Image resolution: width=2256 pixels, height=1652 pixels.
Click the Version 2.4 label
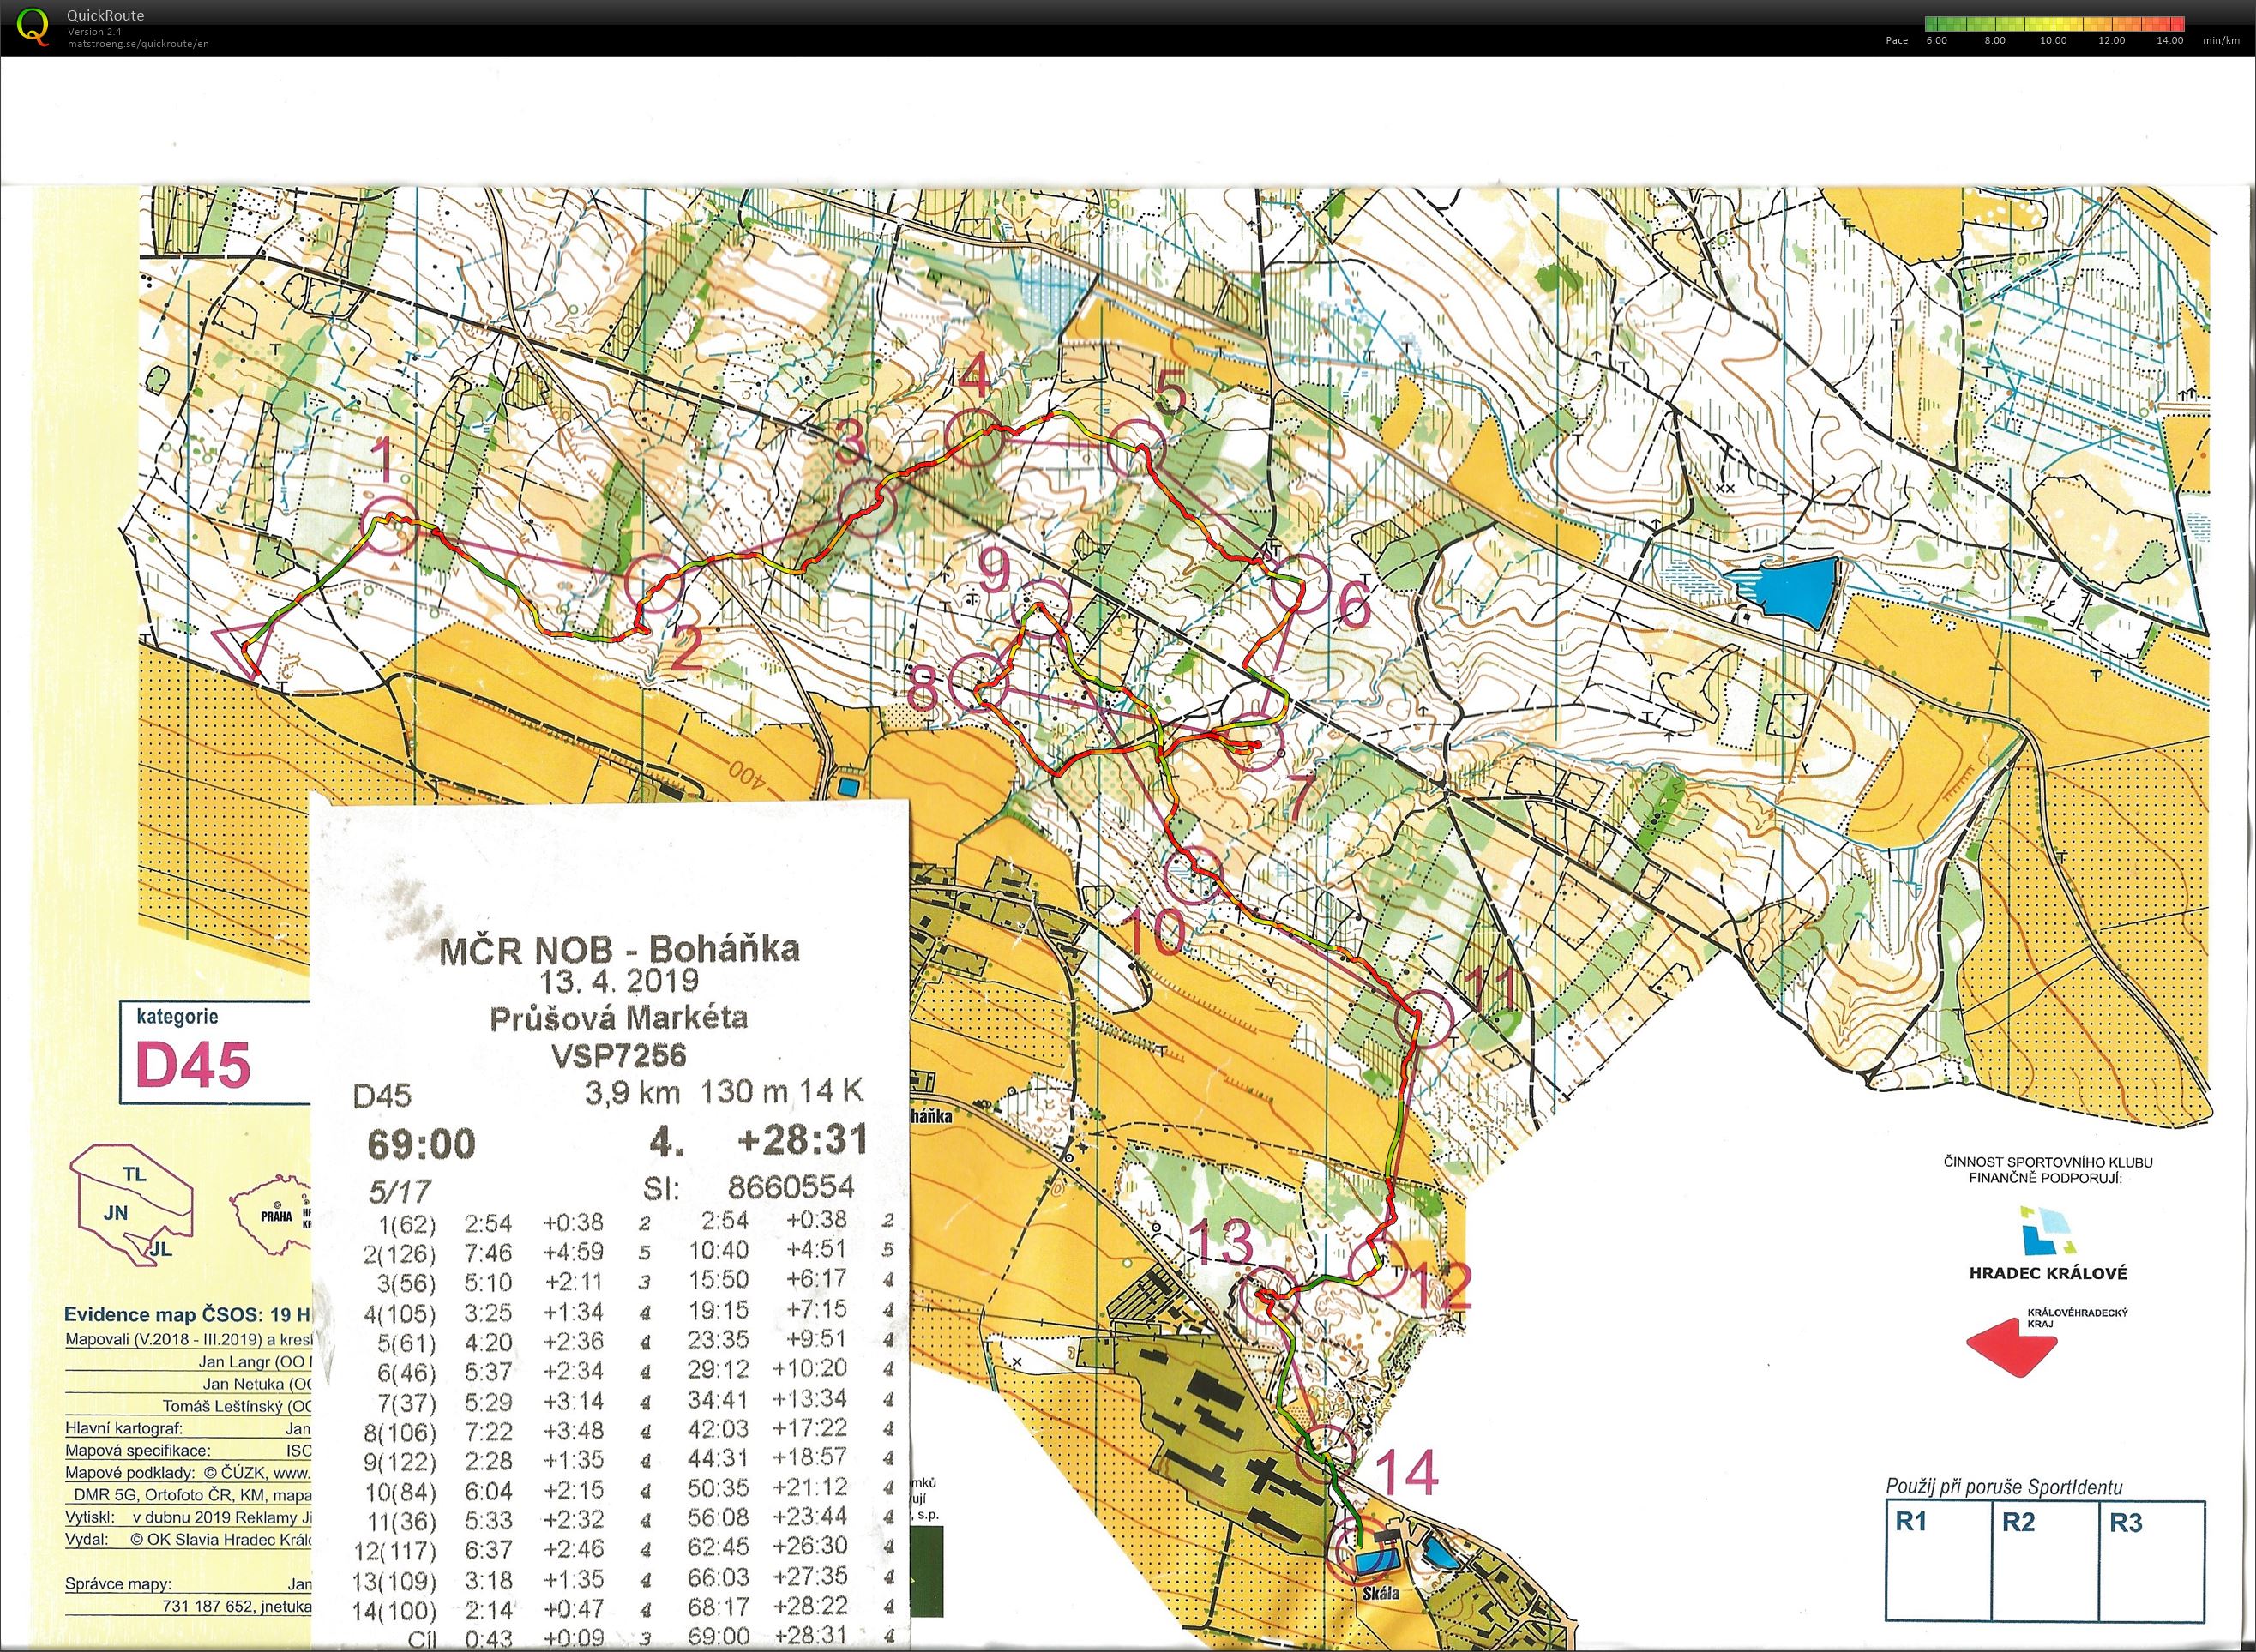point(95,31)
